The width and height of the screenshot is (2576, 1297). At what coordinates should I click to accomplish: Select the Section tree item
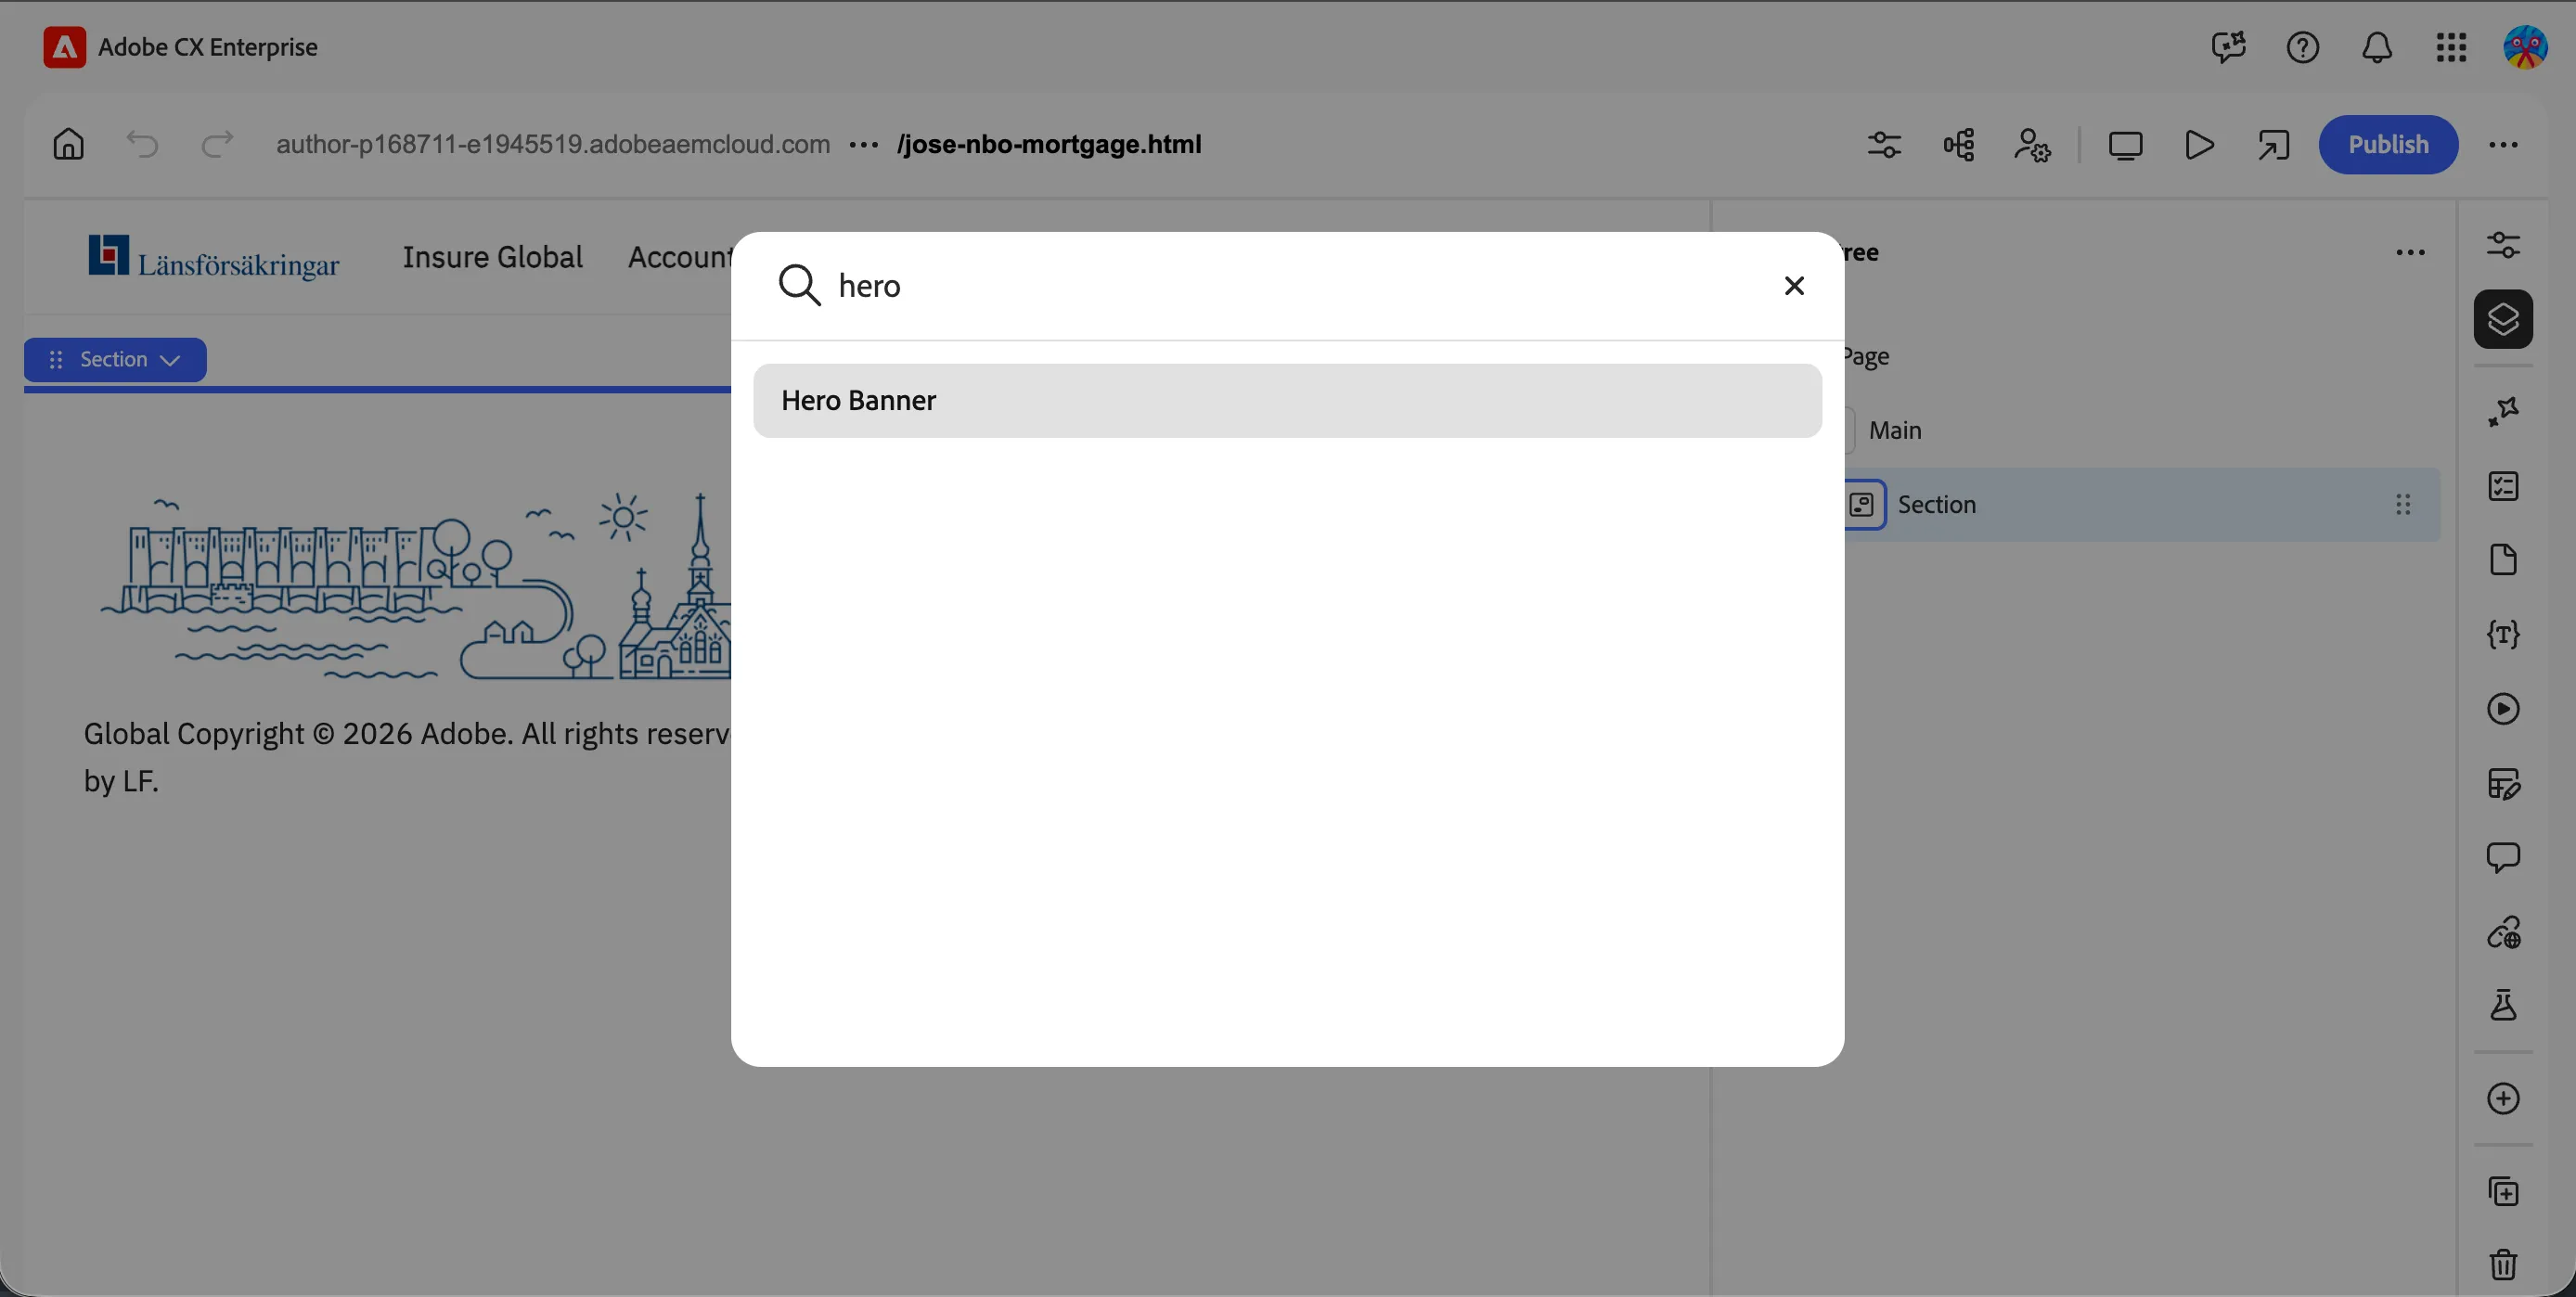pos(2141,505)
